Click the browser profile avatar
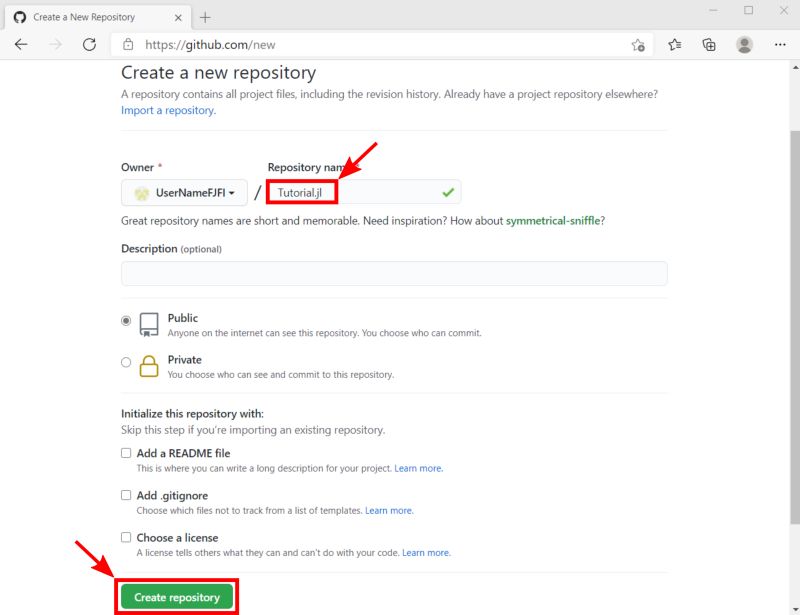800x615 pixels. (x=744, y=45)
